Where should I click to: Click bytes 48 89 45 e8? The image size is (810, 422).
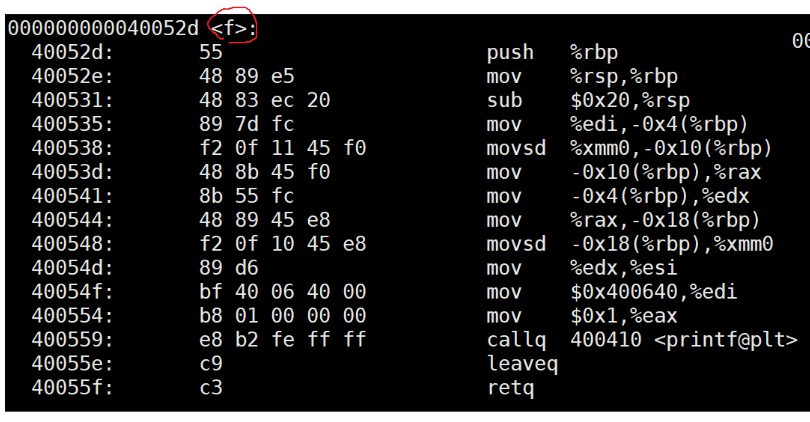264,221
